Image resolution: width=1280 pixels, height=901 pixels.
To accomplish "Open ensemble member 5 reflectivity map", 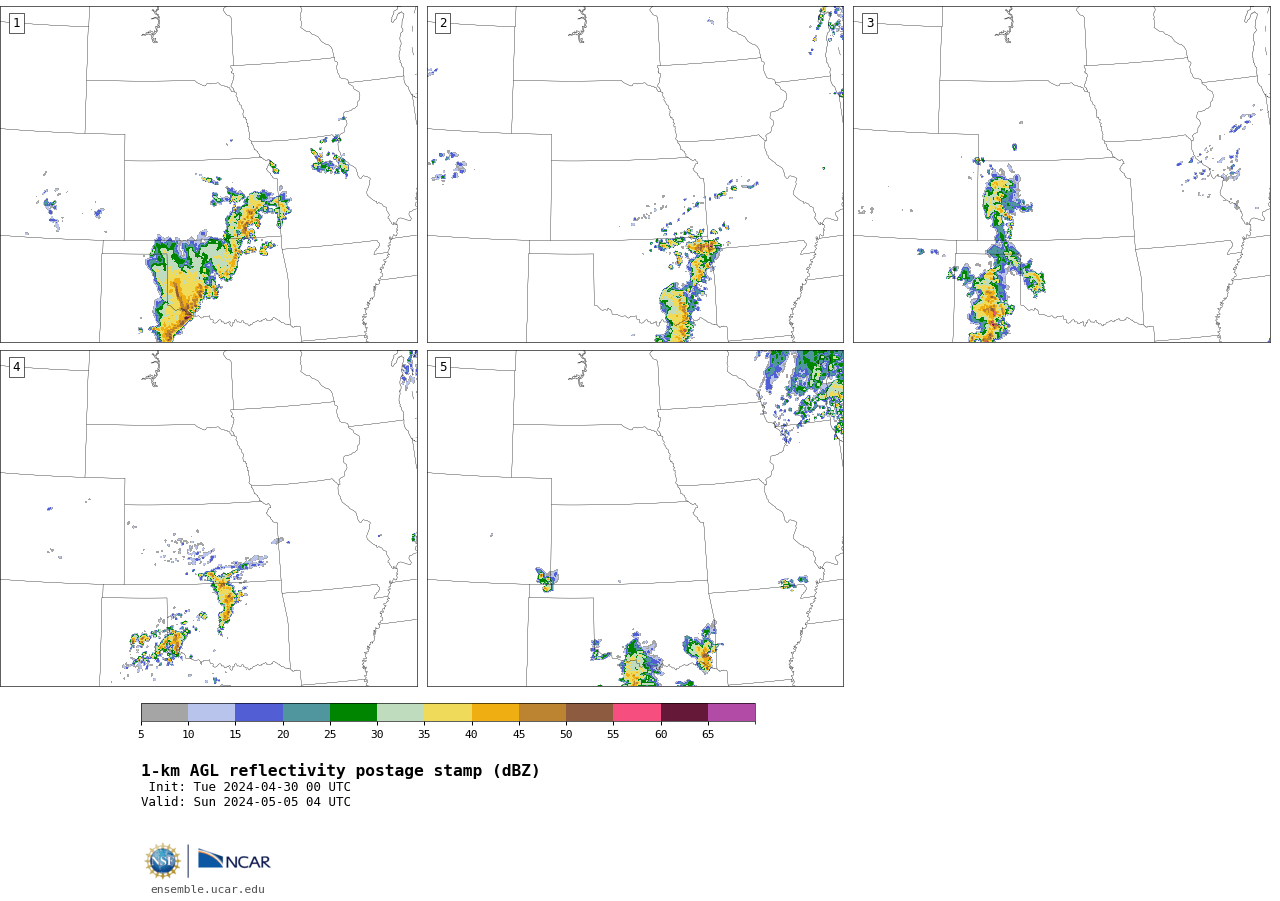I will pos(635,518).
